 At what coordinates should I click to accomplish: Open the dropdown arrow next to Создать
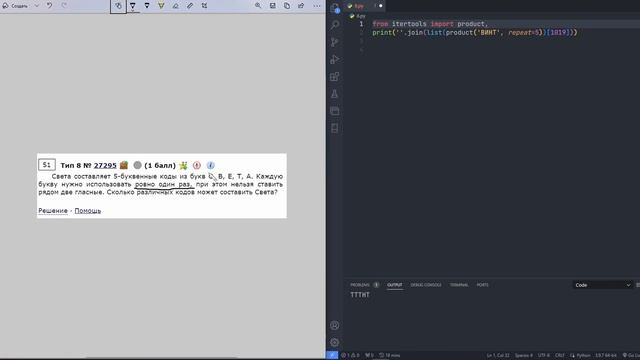(37, 6)
